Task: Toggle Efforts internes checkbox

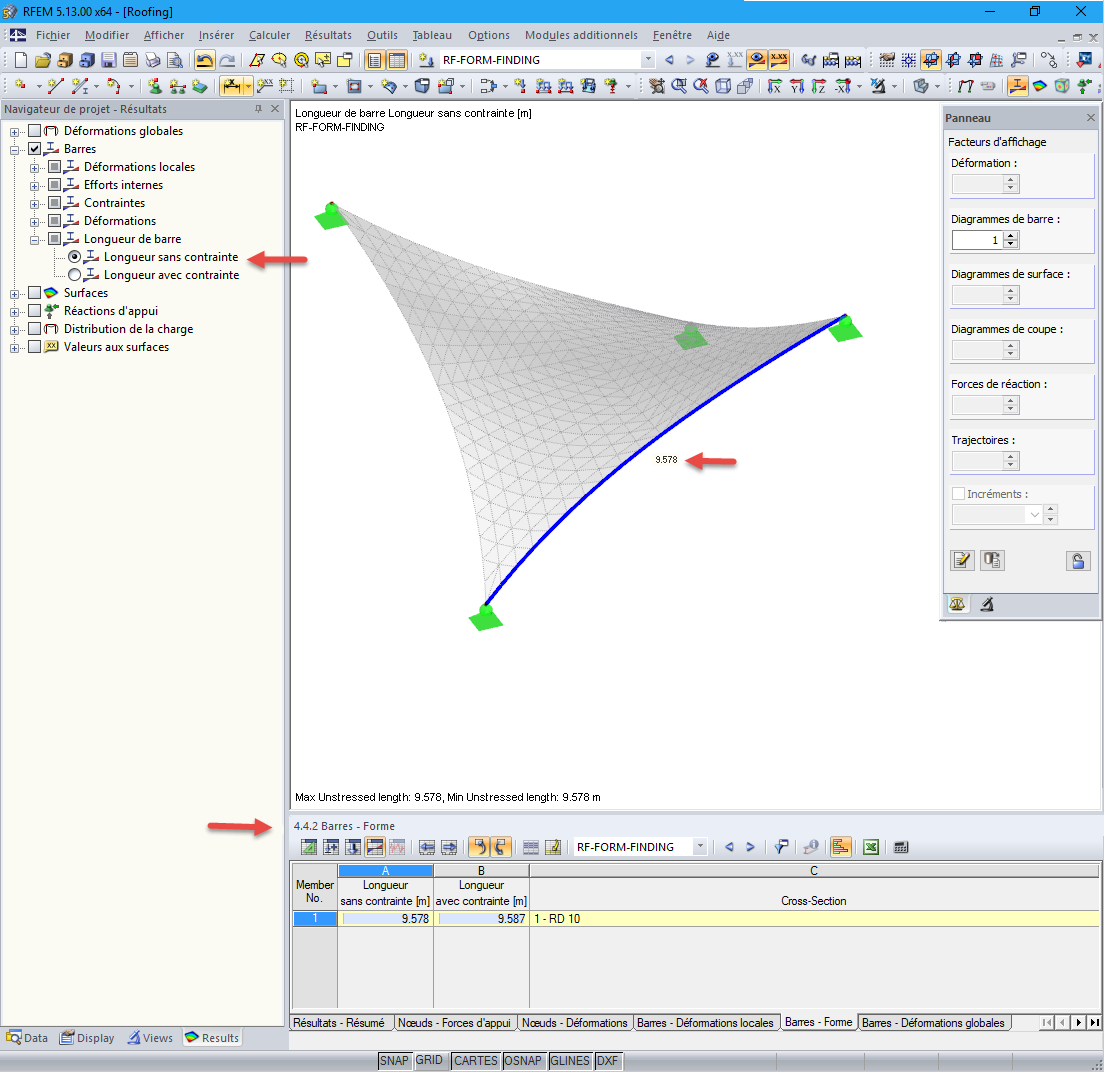Action: [54, 184]
